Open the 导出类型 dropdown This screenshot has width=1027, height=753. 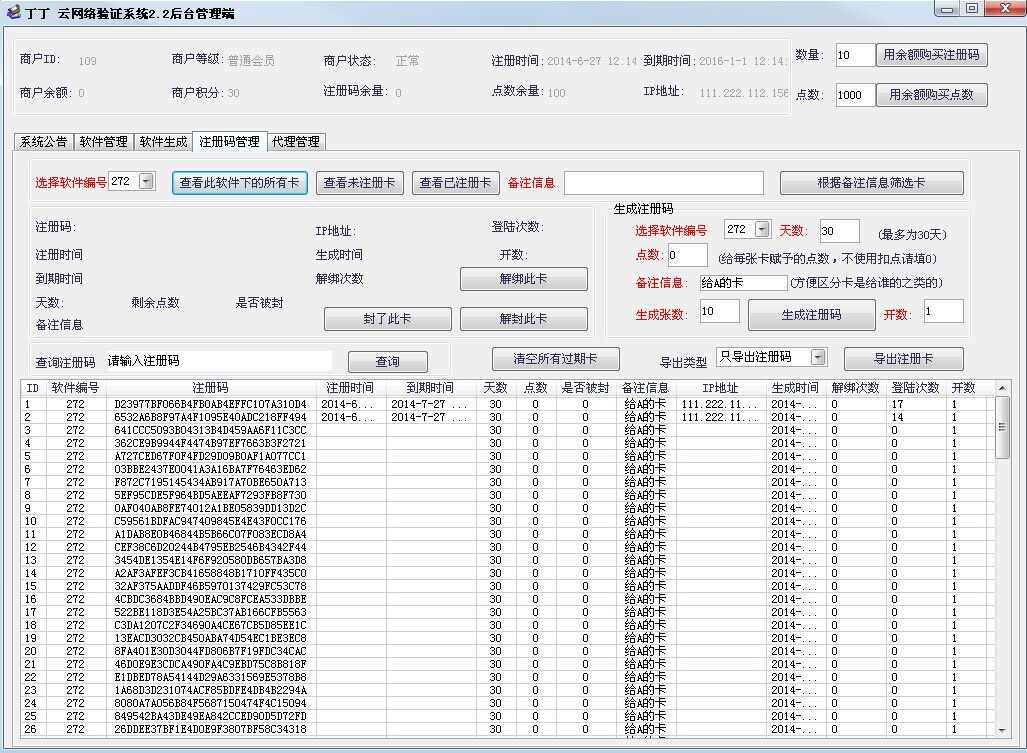pyautogui.click(x=818, y=357)
